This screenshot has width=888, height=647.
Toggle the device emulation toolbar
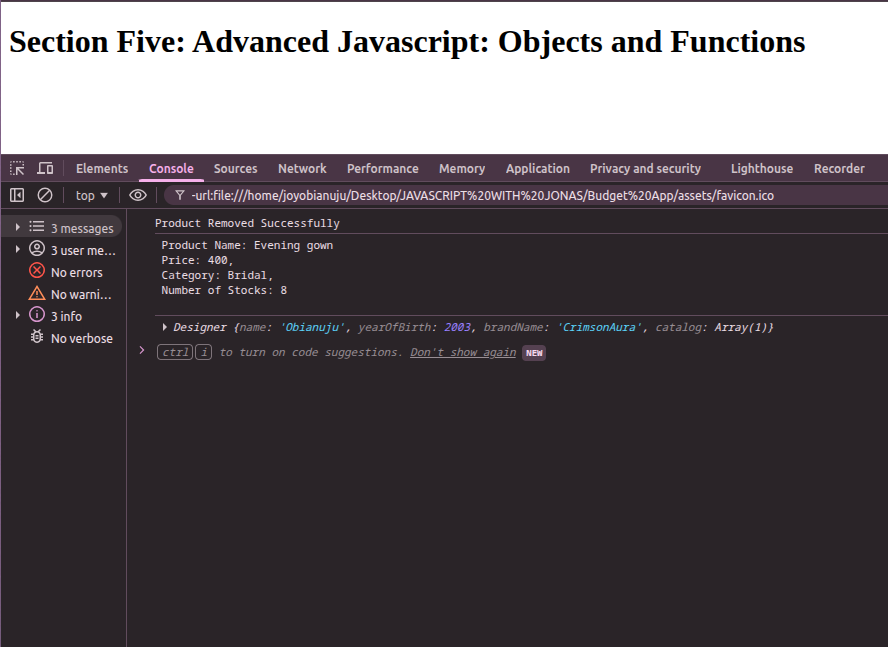point(45,168)
